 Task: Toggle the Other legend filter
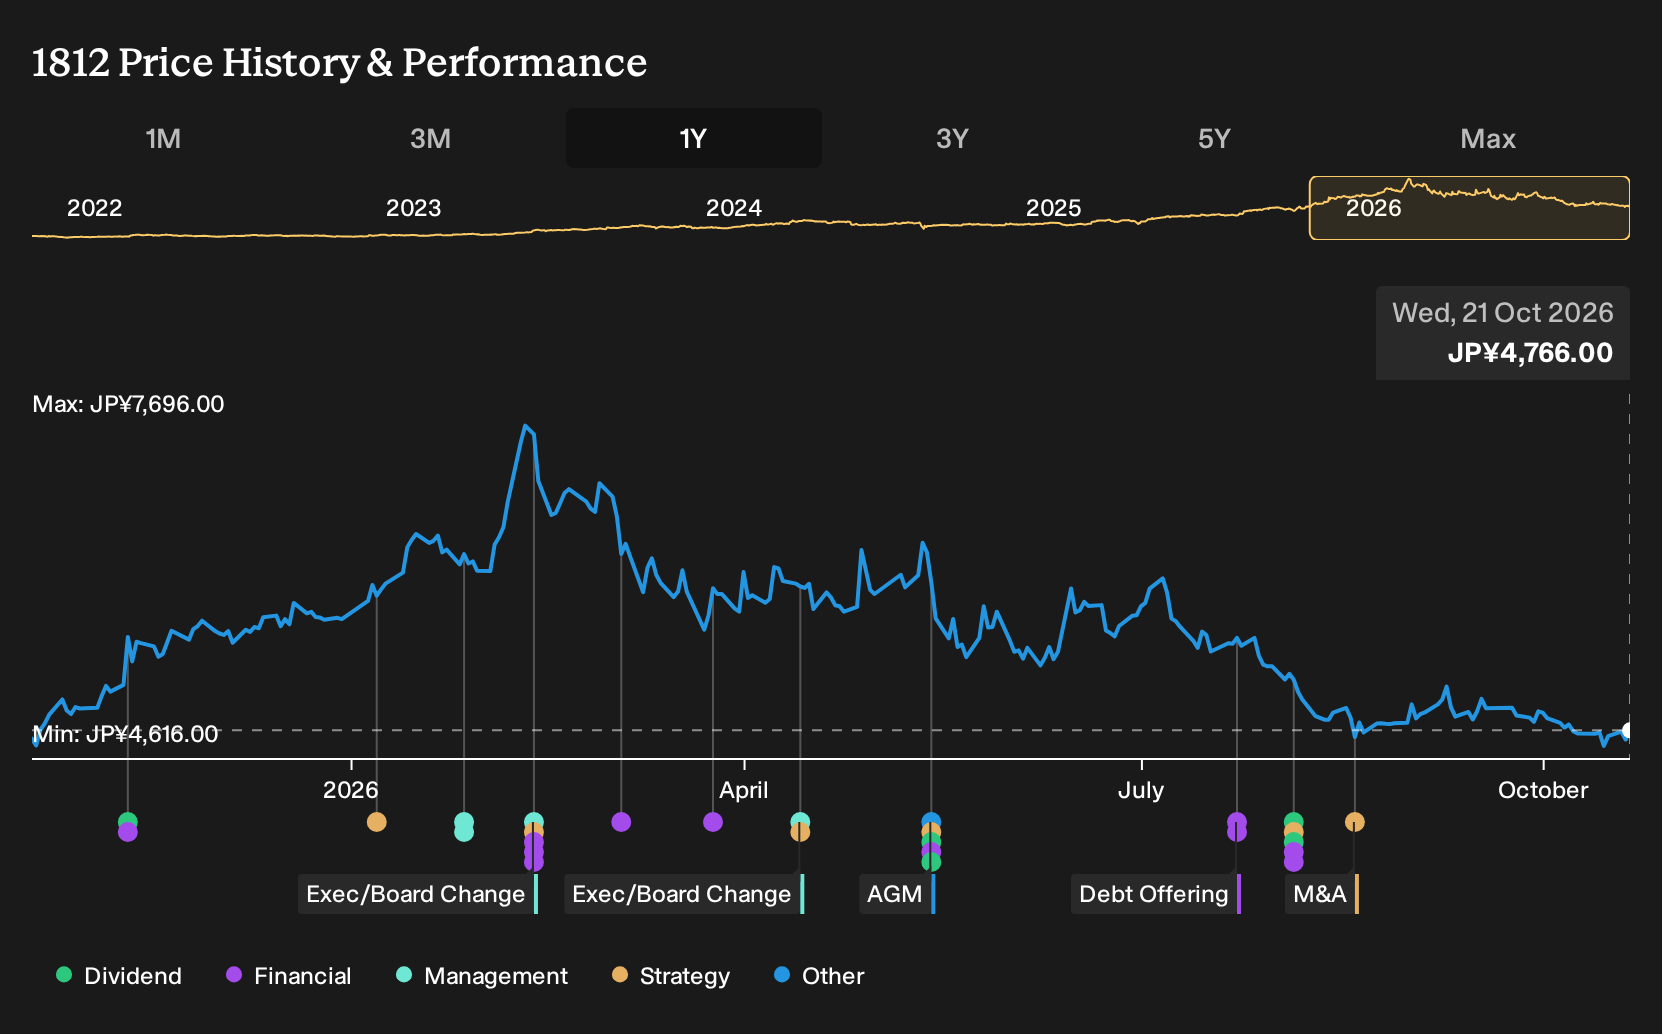coord(819,976)
